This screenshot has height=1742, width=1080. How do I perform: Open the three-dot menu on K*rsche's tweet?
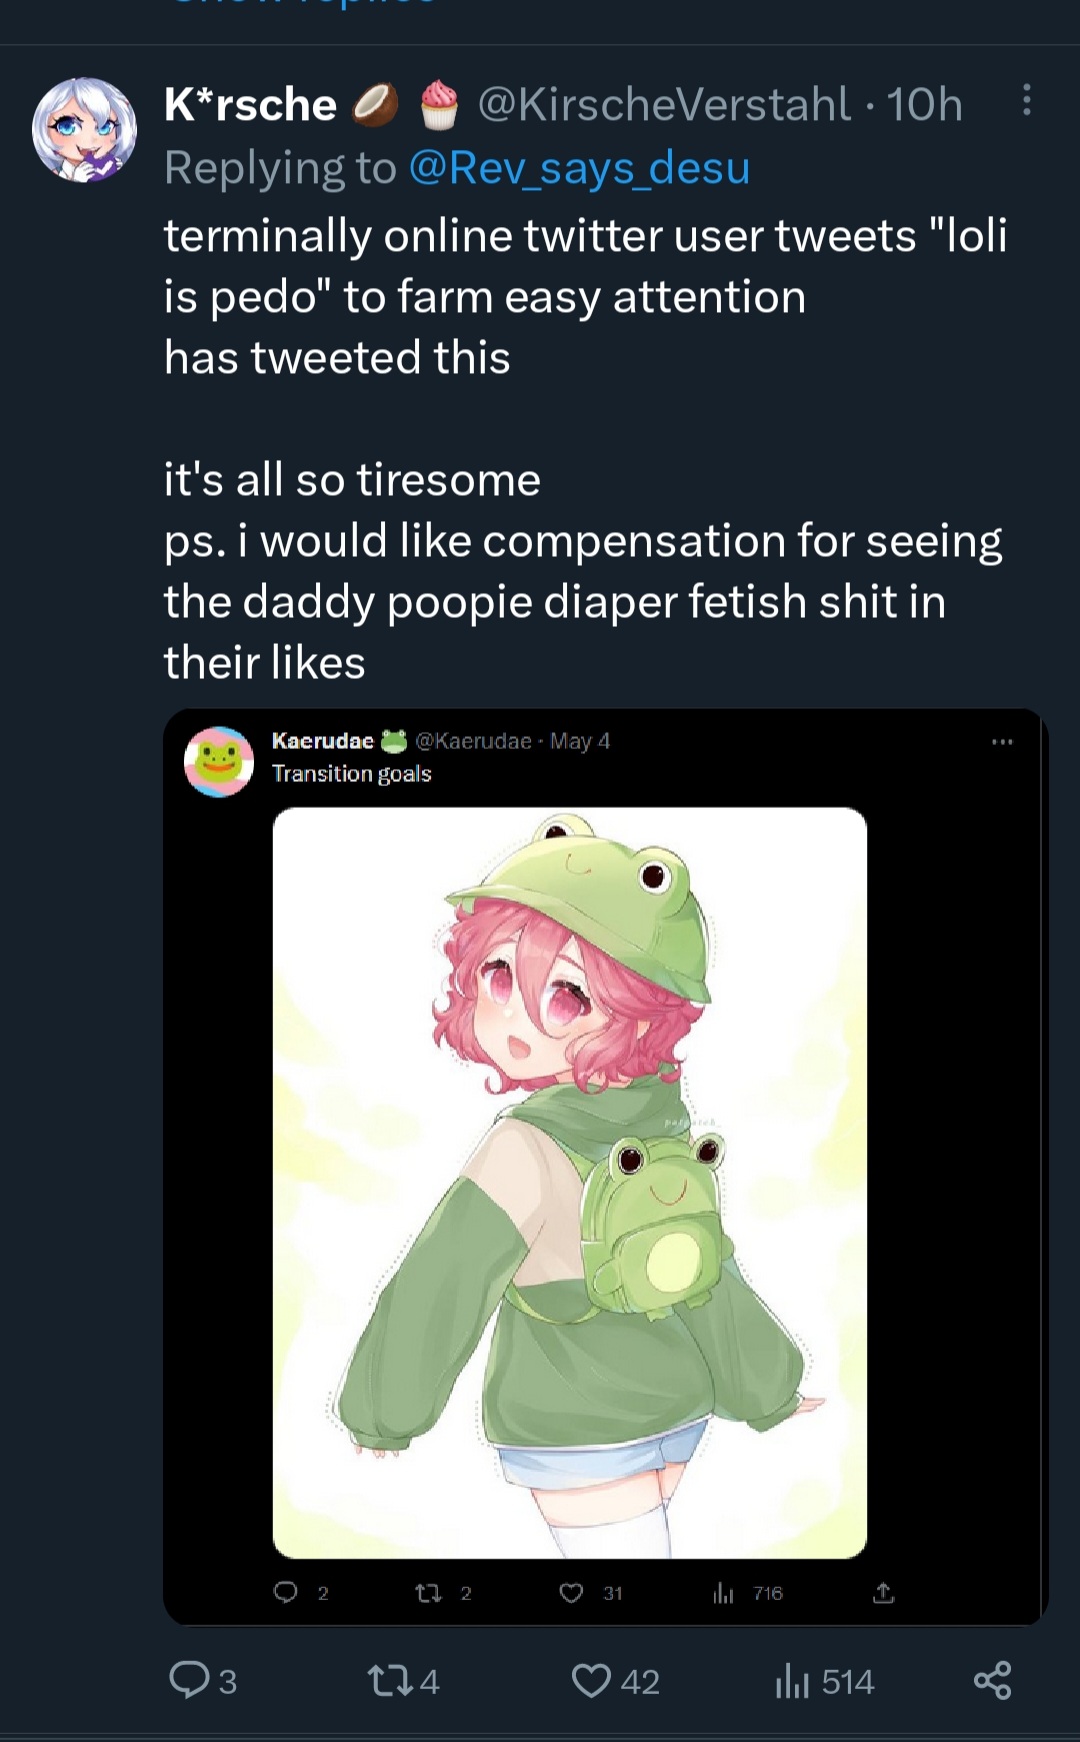point(1026,100)
